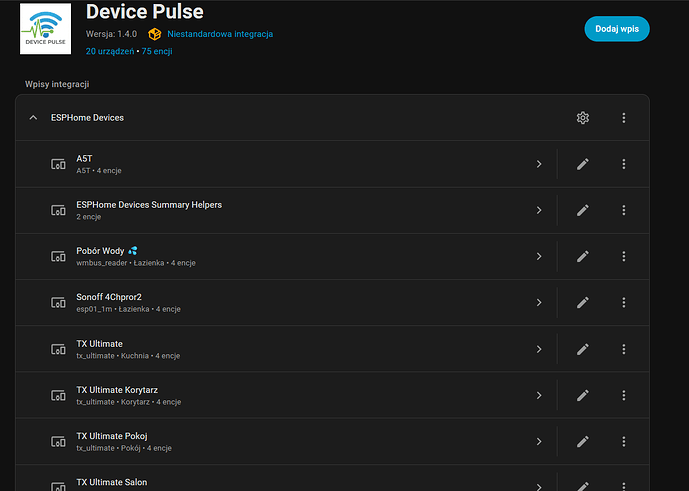689x491 pixels.
Task: Open ESPHome Devices settings gear
Action: point(583,118)
